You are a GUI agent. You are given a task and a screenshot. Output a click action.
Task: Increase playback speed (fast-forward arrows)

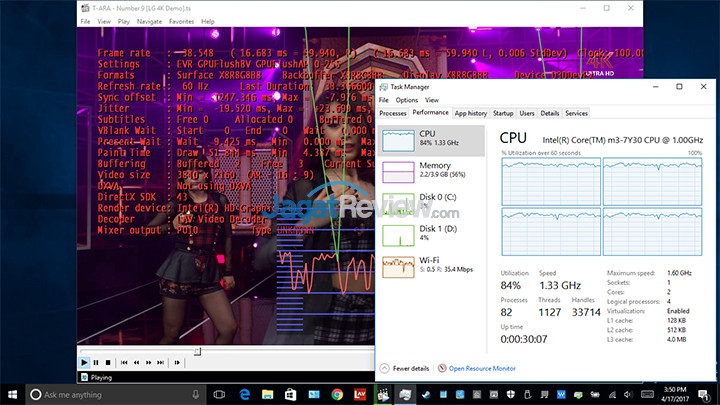(x=148, y=363)
